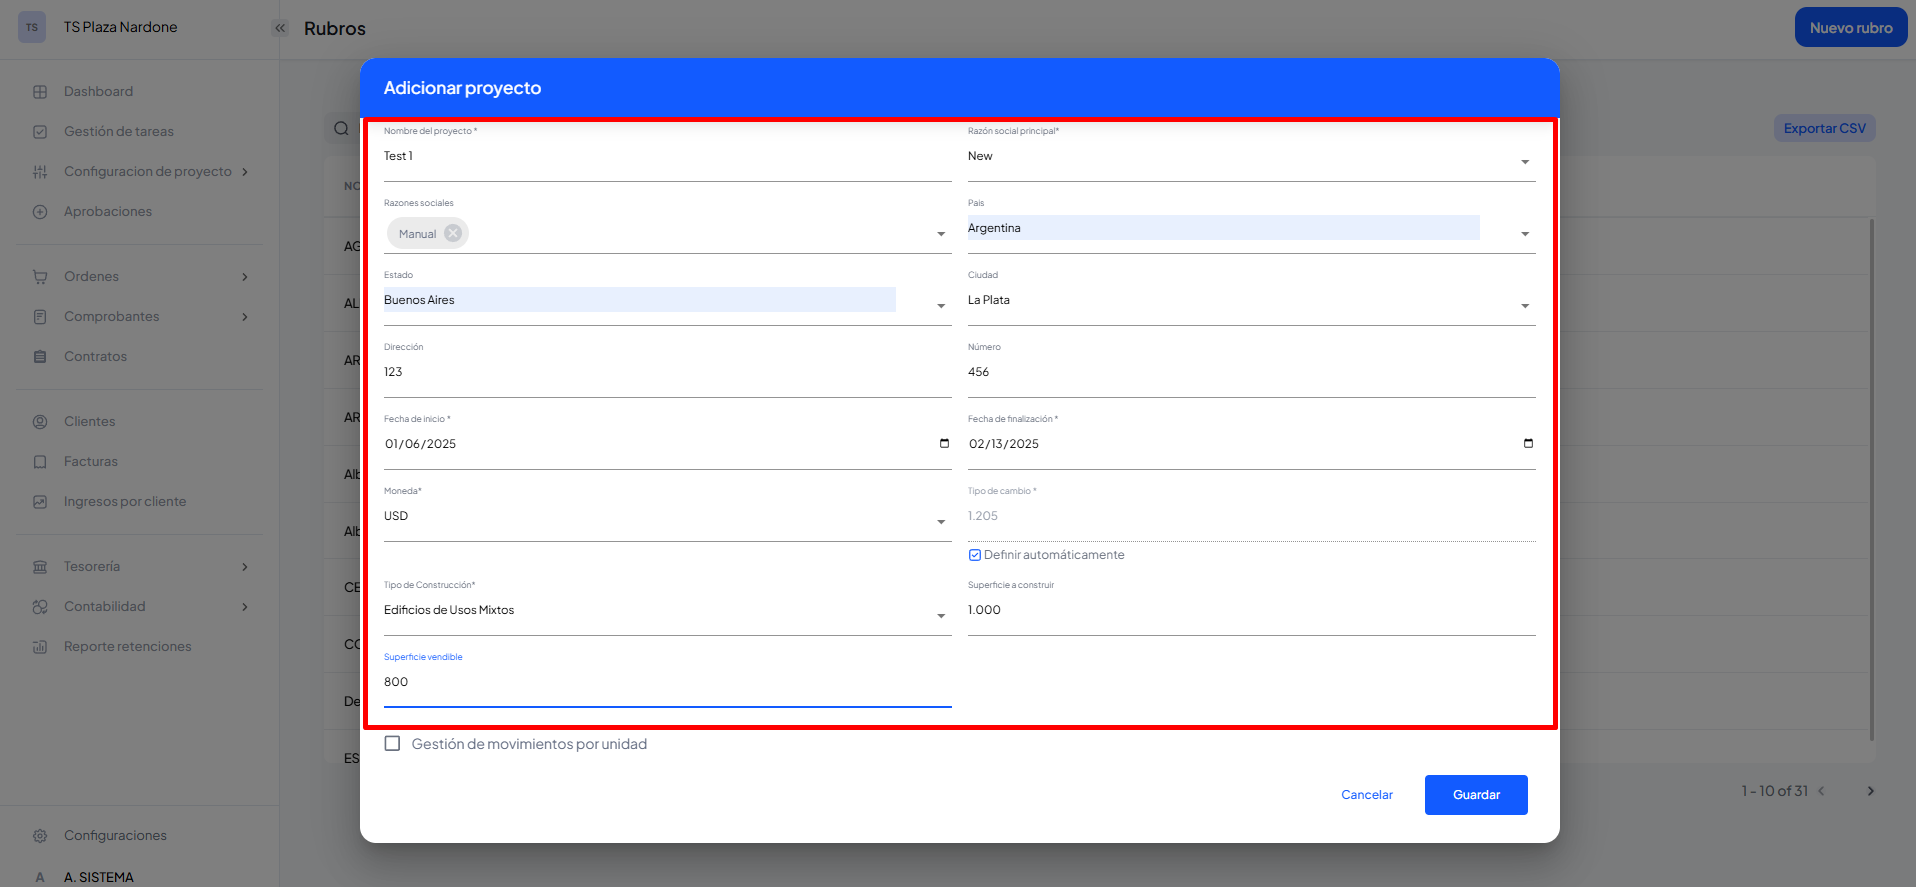Expand the Tipo de Construcción dropdown

pos(940,615)
